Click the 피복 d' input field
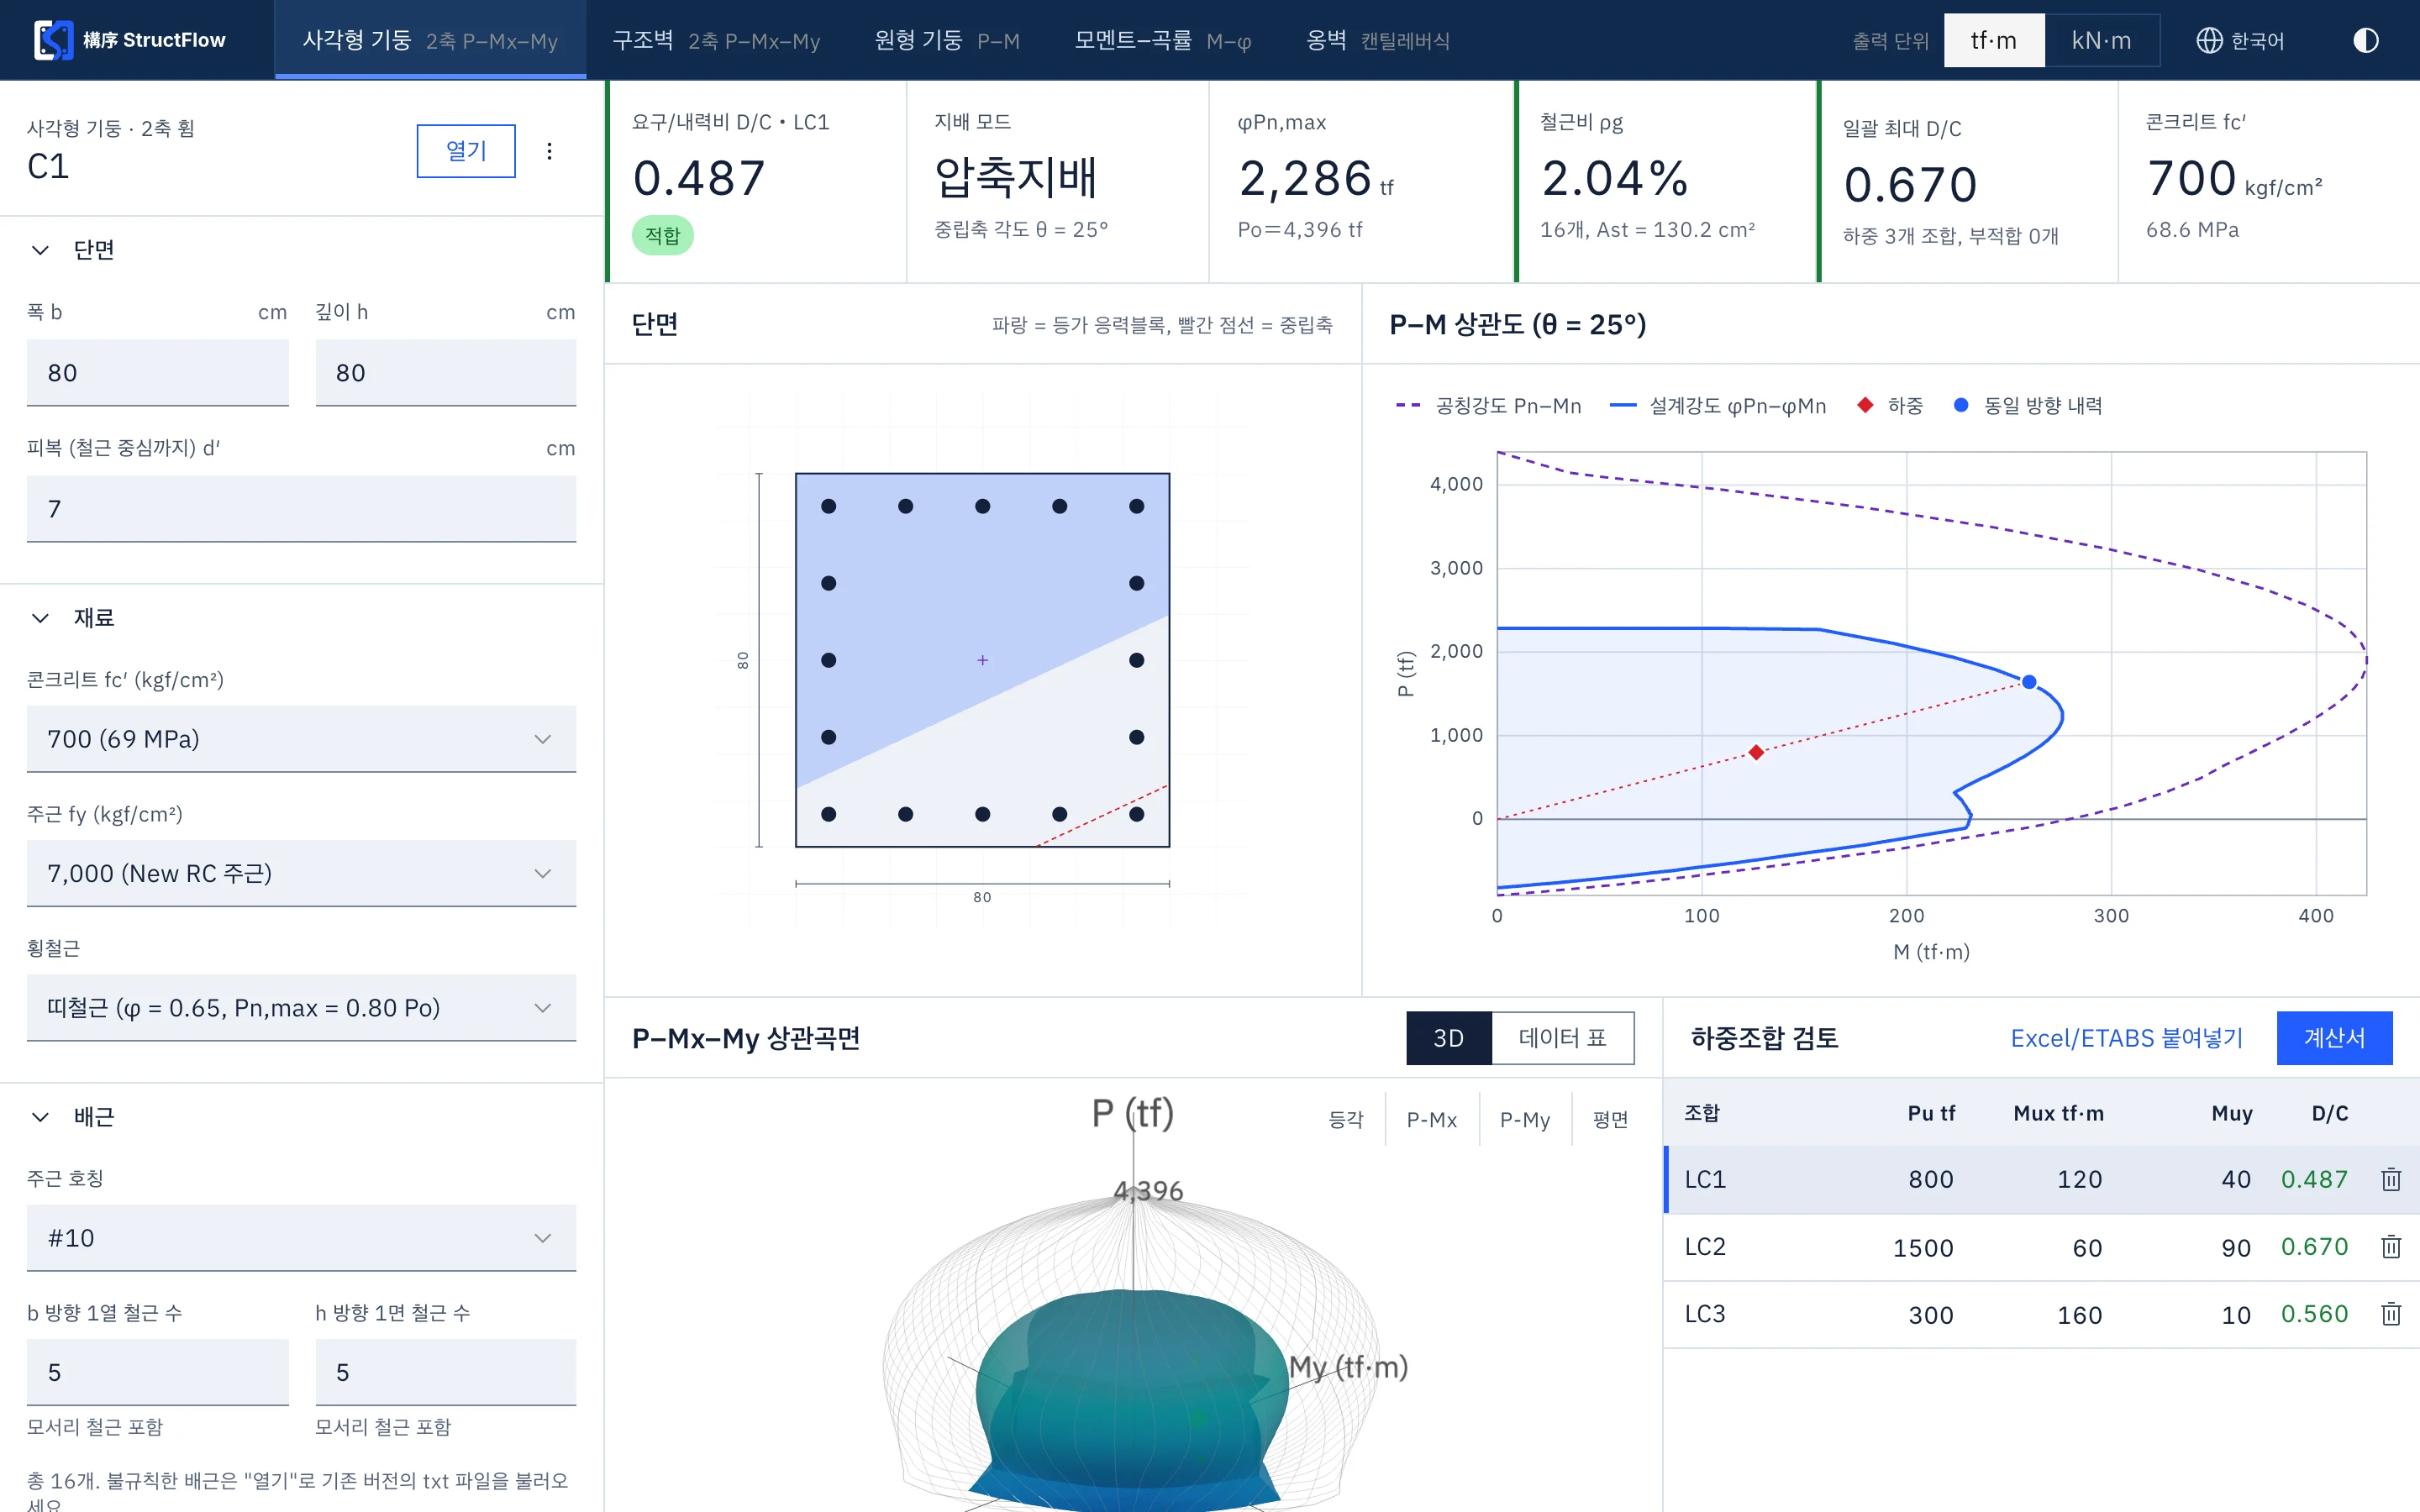2420x1512 pixels. click(301, 509)
